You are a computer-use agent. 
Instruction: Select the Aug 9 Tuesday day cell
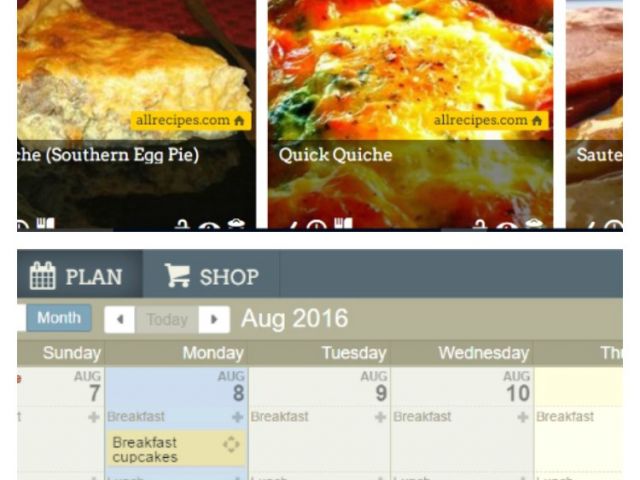click(319, 386)
